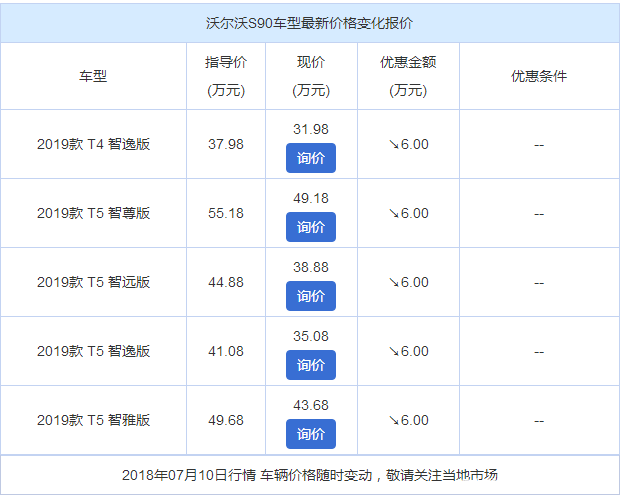Click guide price 55.18
Image resolution: width=620 pixels, height=496 pixels.
click(226, 213)
